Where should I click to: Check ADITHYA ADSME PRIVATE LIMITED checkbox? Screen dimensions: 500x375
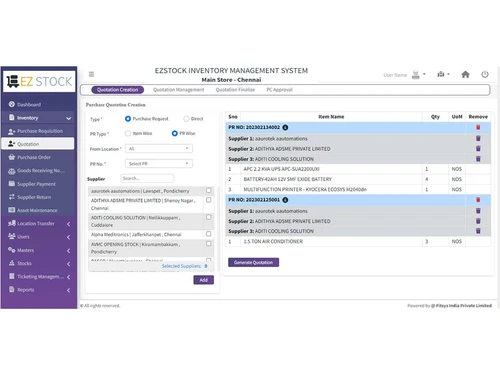coord(209,200)
